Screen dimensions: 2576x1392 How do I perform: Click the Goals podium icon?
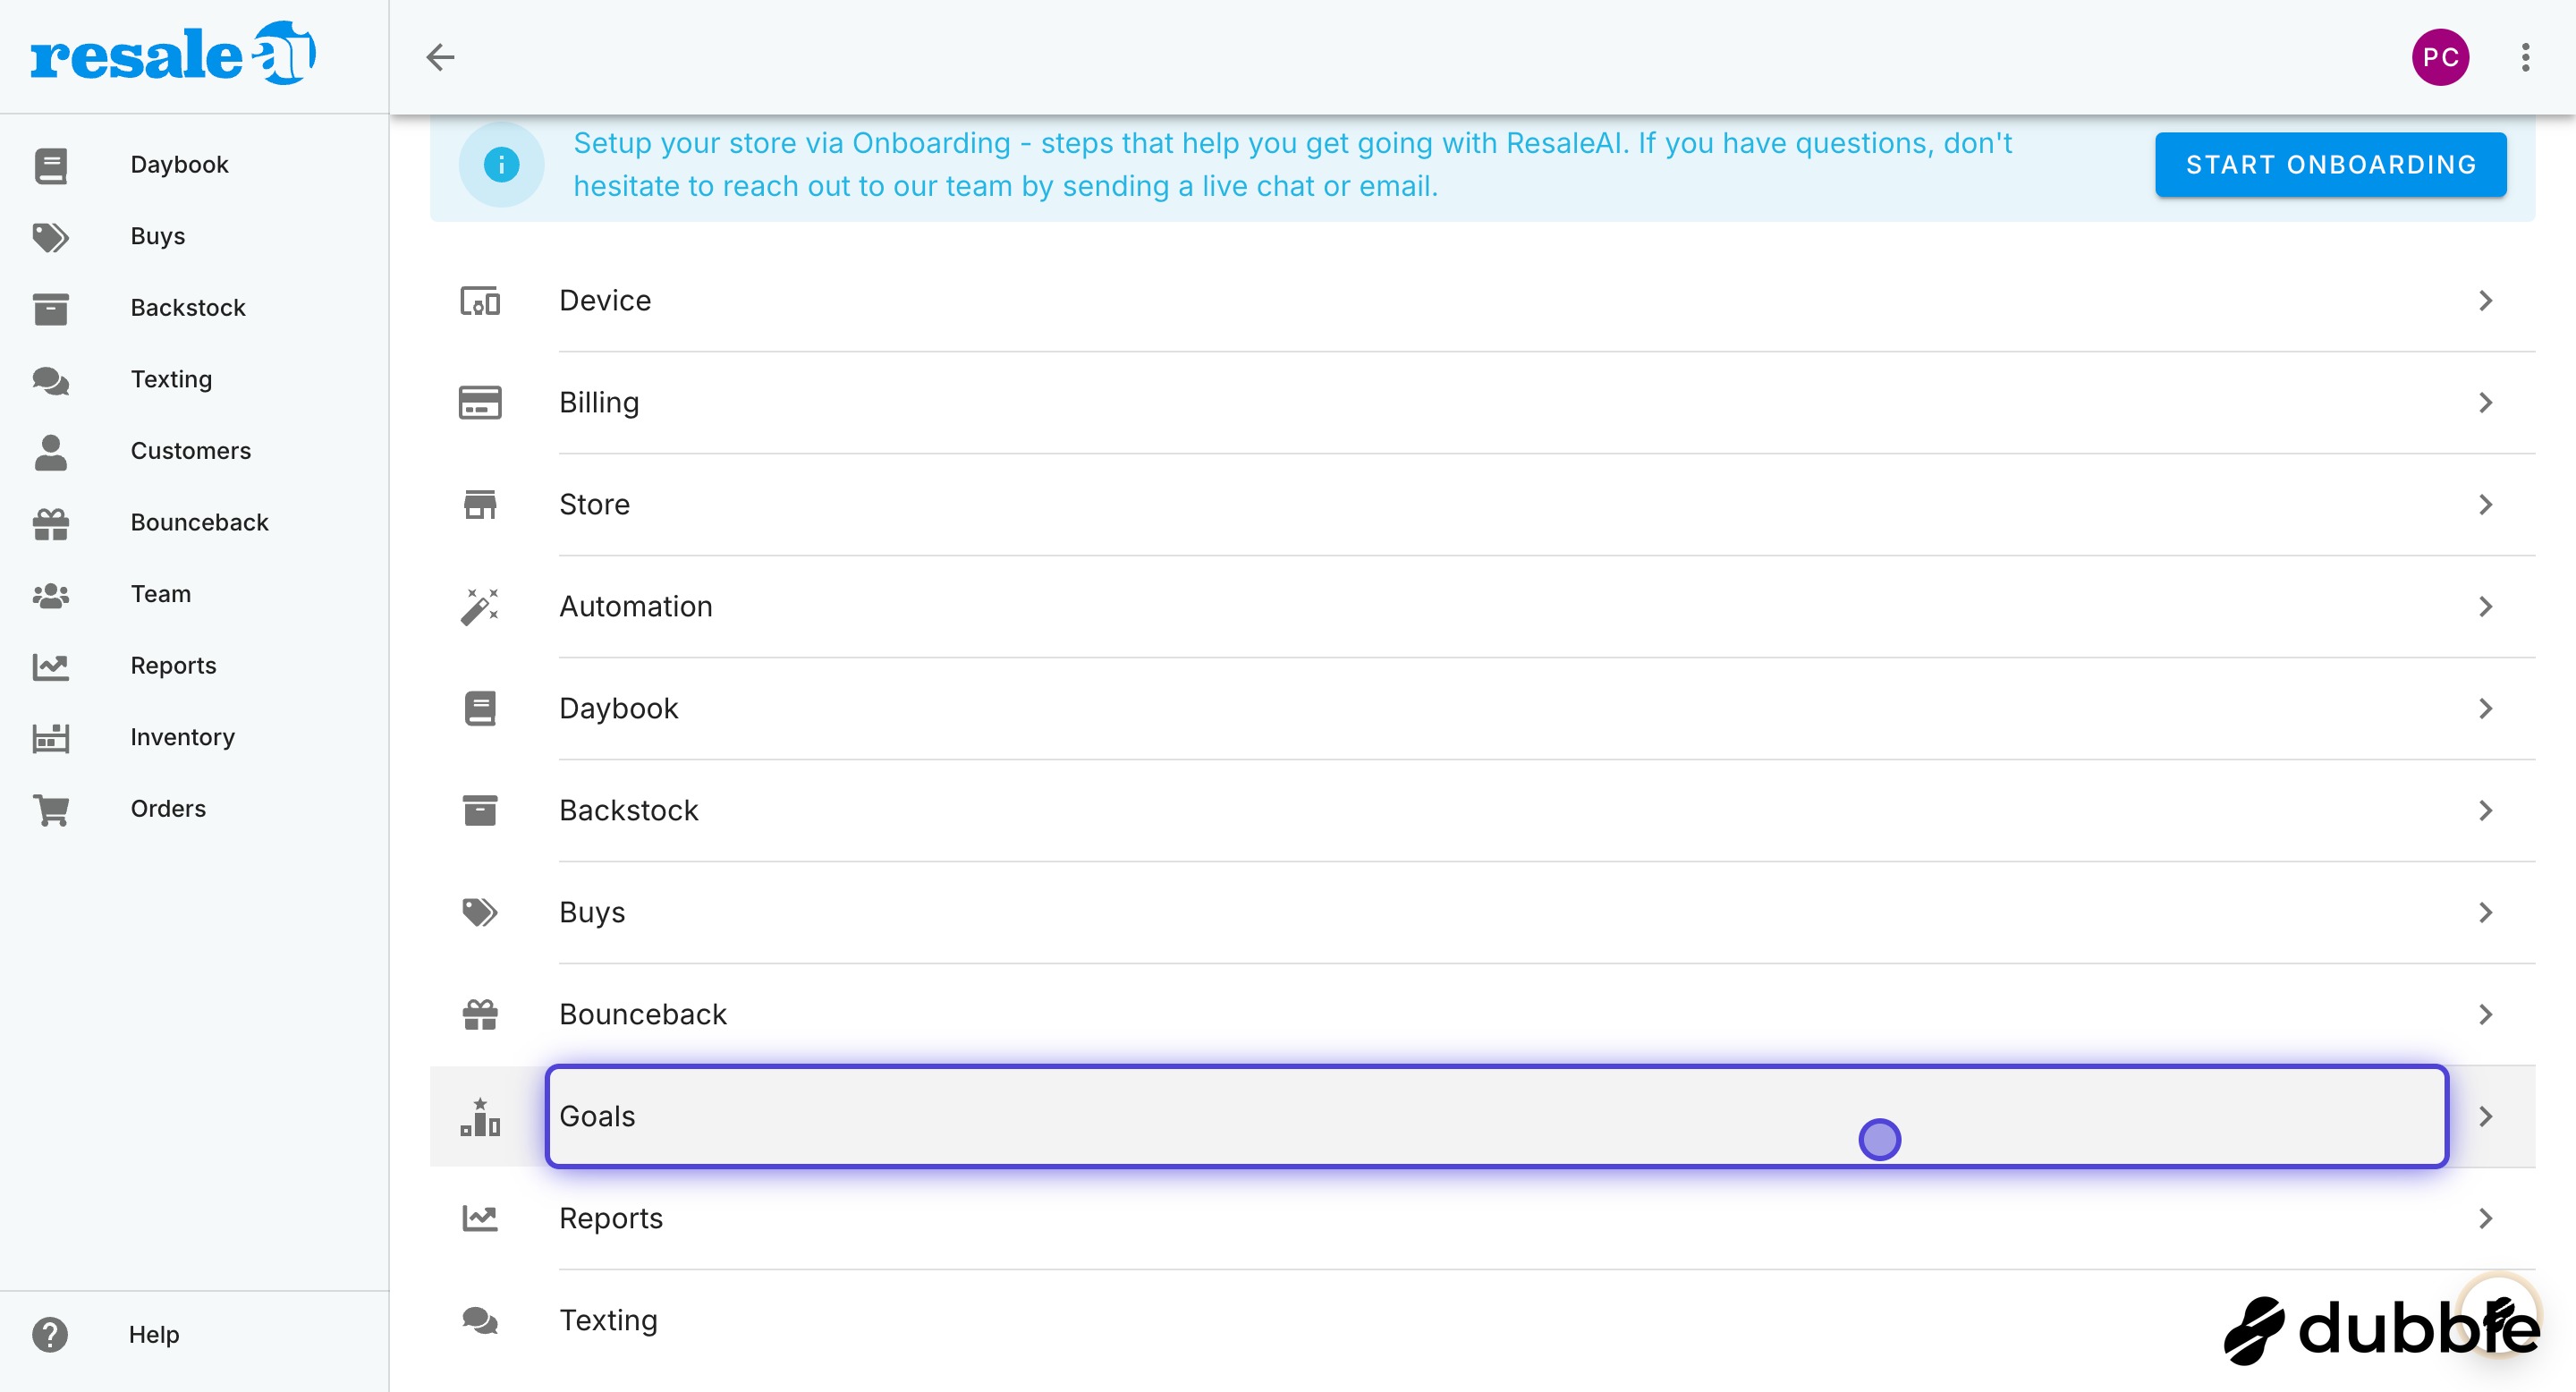pos(480,1117)
